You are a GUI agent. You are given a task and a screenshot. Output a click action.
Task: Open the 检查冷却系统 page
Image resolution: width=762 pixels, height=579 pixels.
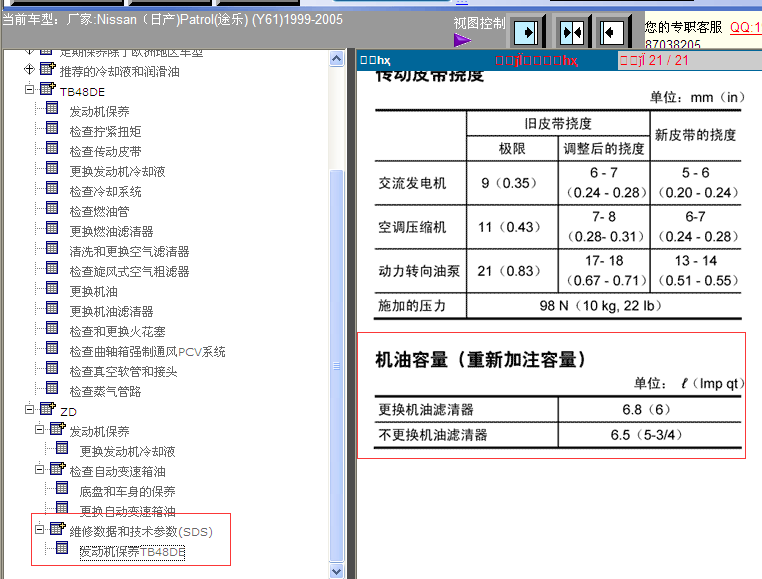point(105,192)
